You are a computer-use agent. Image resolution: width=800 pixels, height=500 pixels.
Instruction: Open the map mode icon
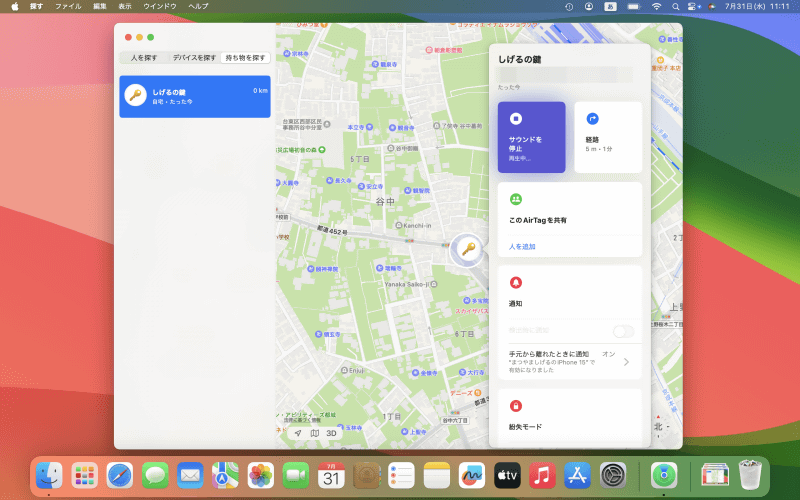tap(315, 433)
